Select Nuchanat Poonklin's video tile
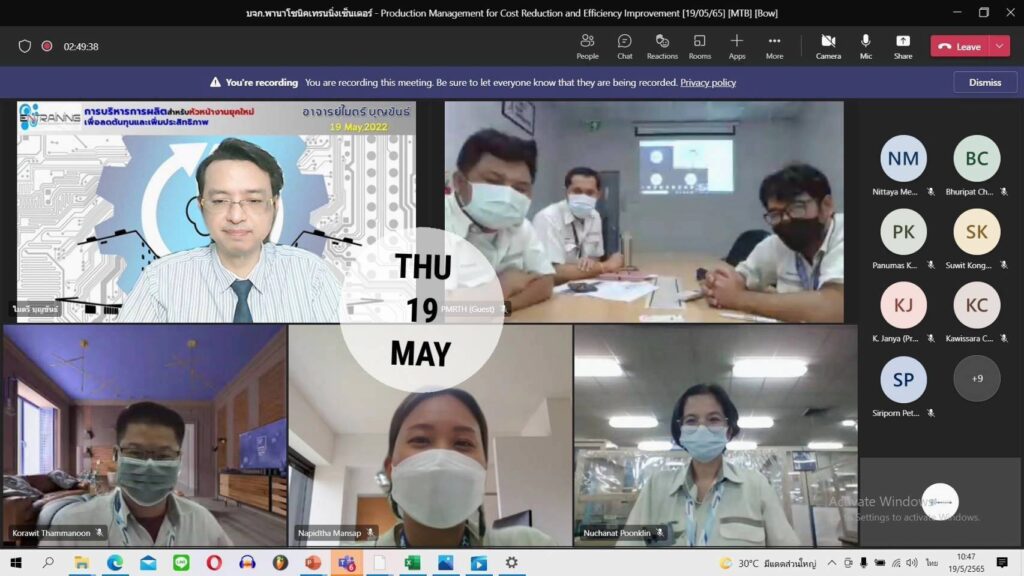The width and height of the screenshot is (1024, 576). (716, 436)
